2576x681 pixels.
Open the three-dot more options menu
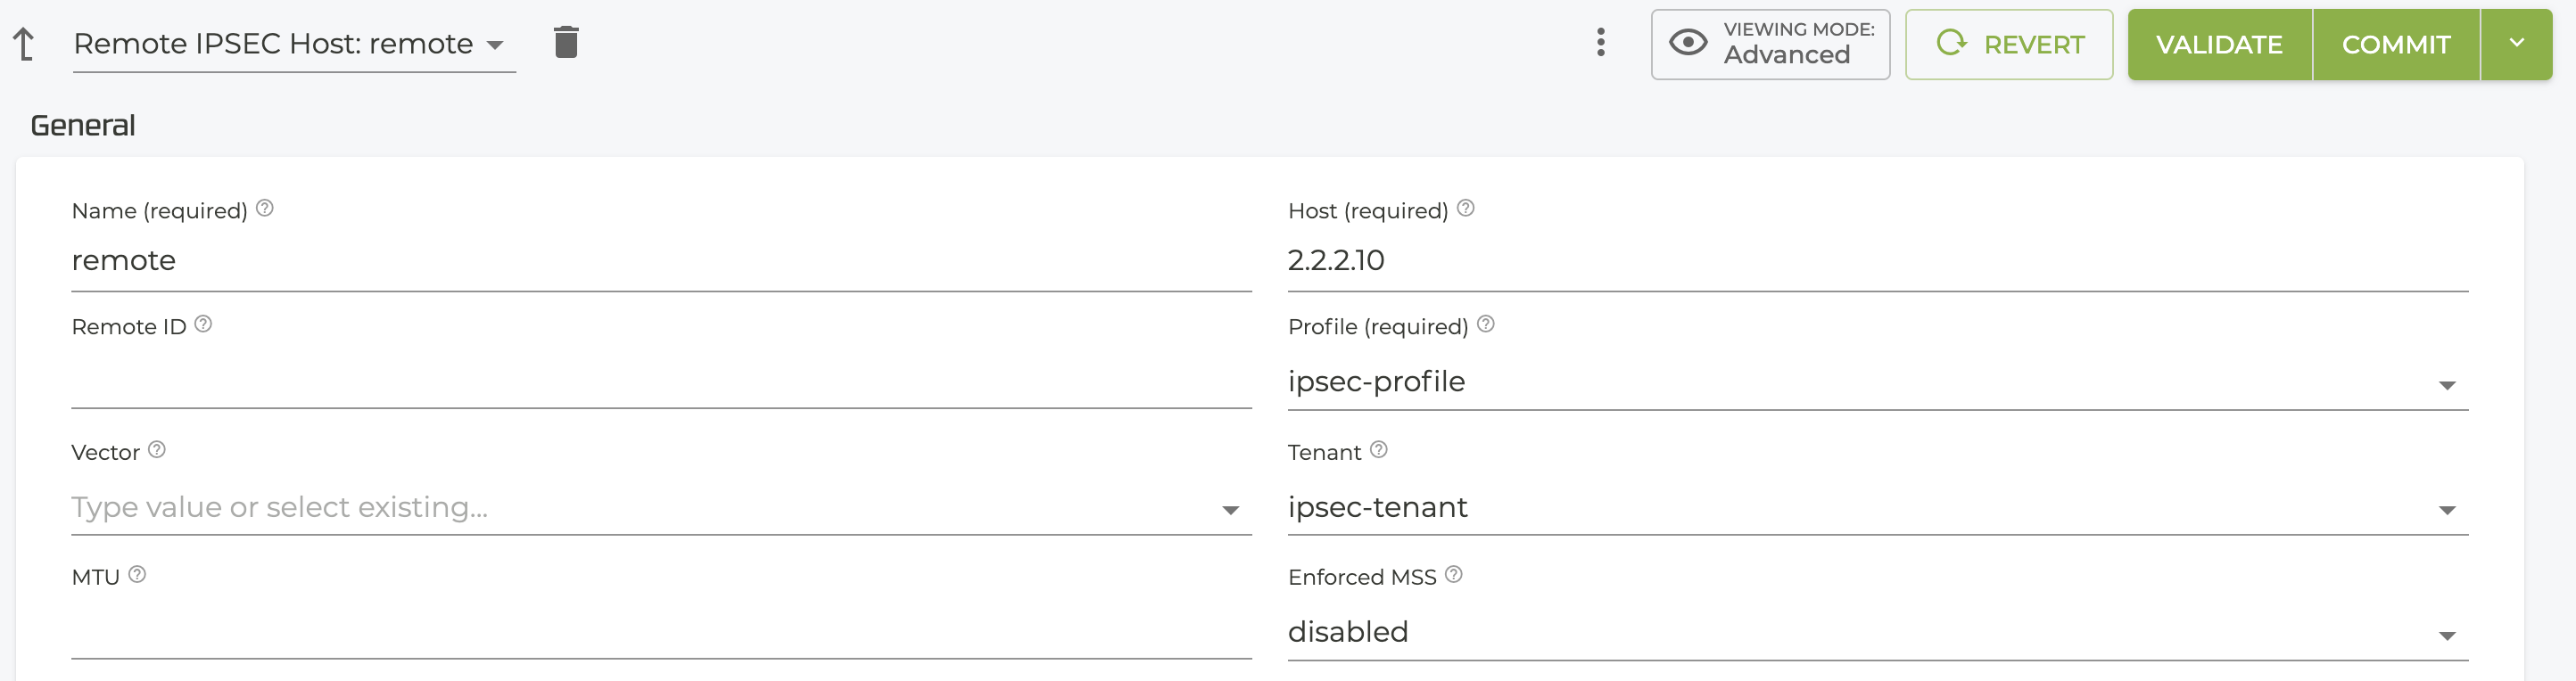point(1600,43)
